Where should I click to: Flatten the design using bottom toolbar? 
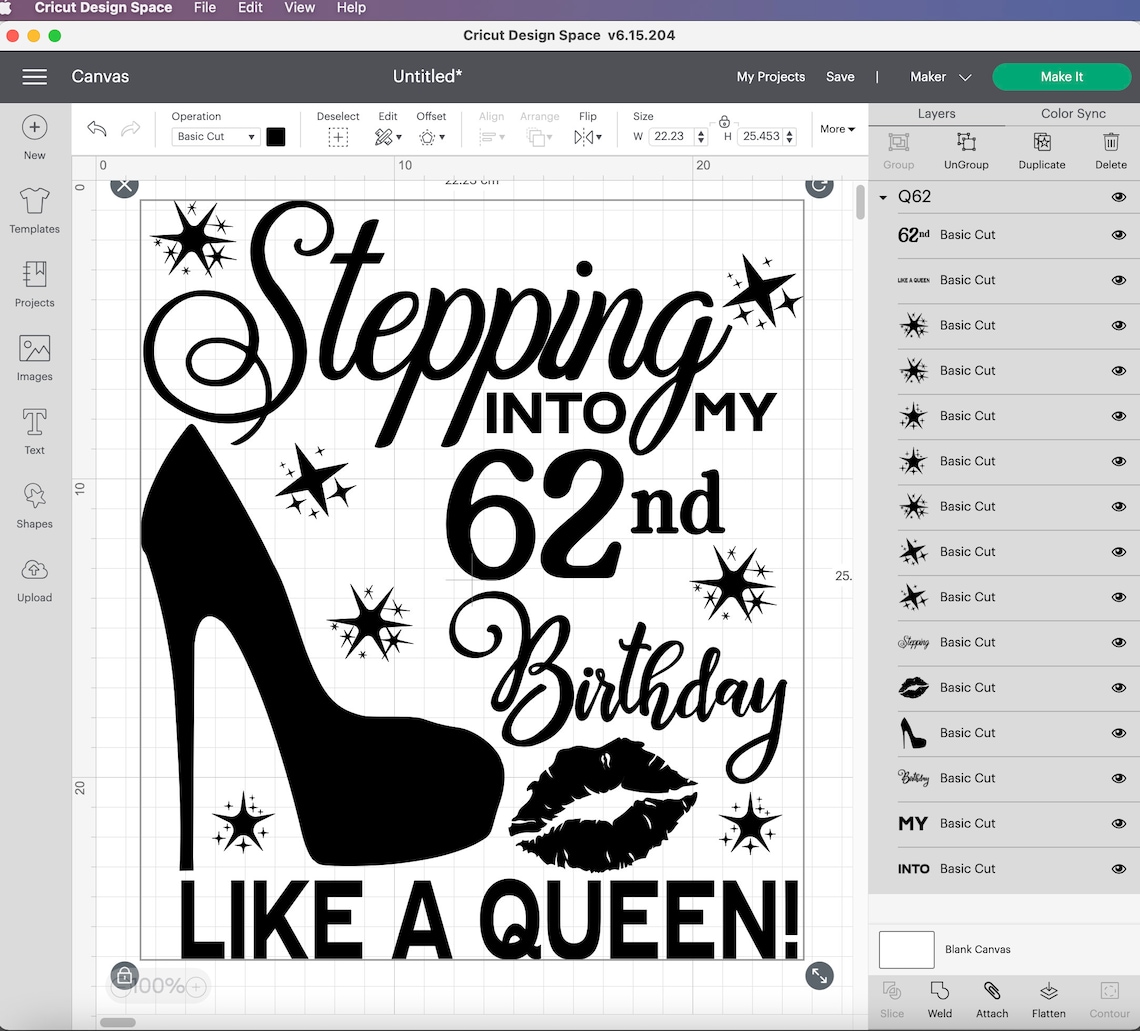pyautogui.click(x=1048, y=999)
